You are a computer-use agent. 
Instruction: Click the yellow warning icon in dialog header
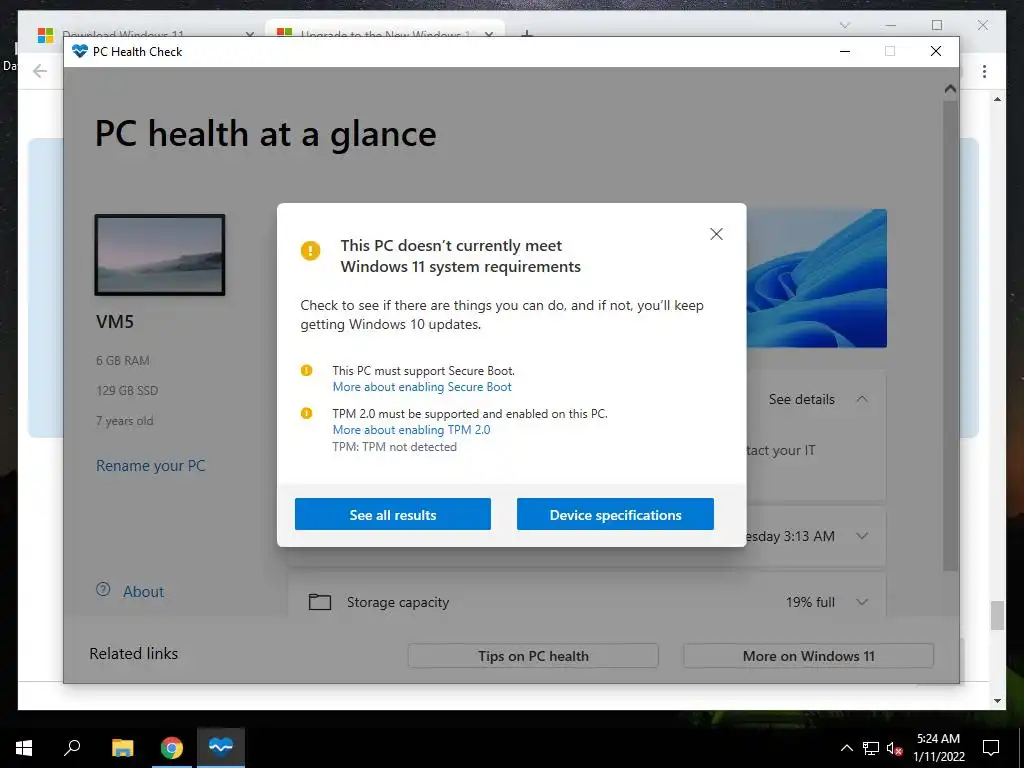click(310, 250)
